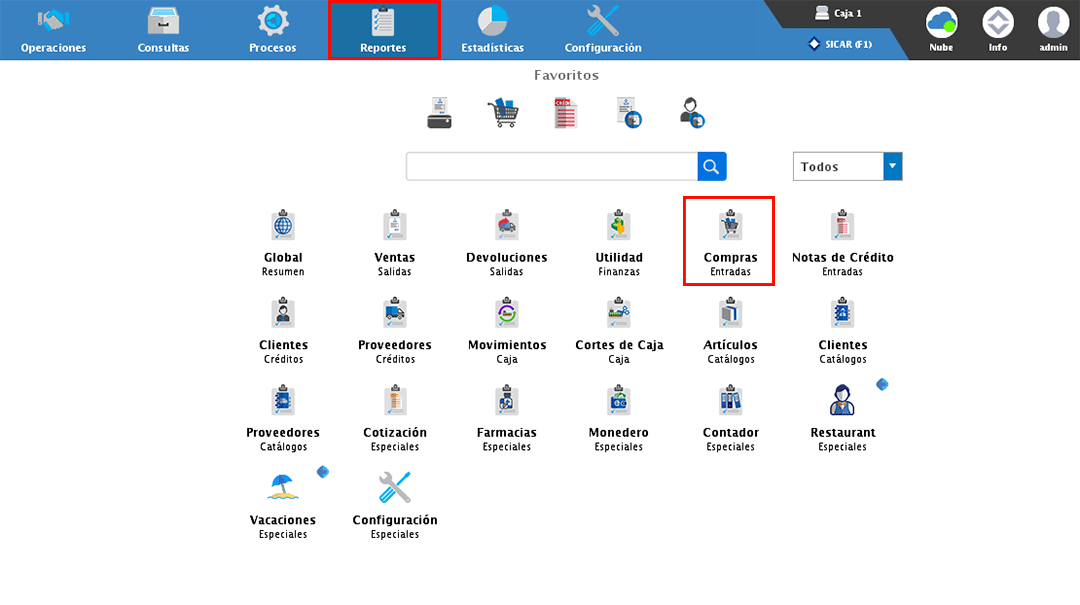Viewport: 1080px width, 605px height.
Task: Go to the Operaciones tab
Action: pyautogui.click(x=54, y=30)
